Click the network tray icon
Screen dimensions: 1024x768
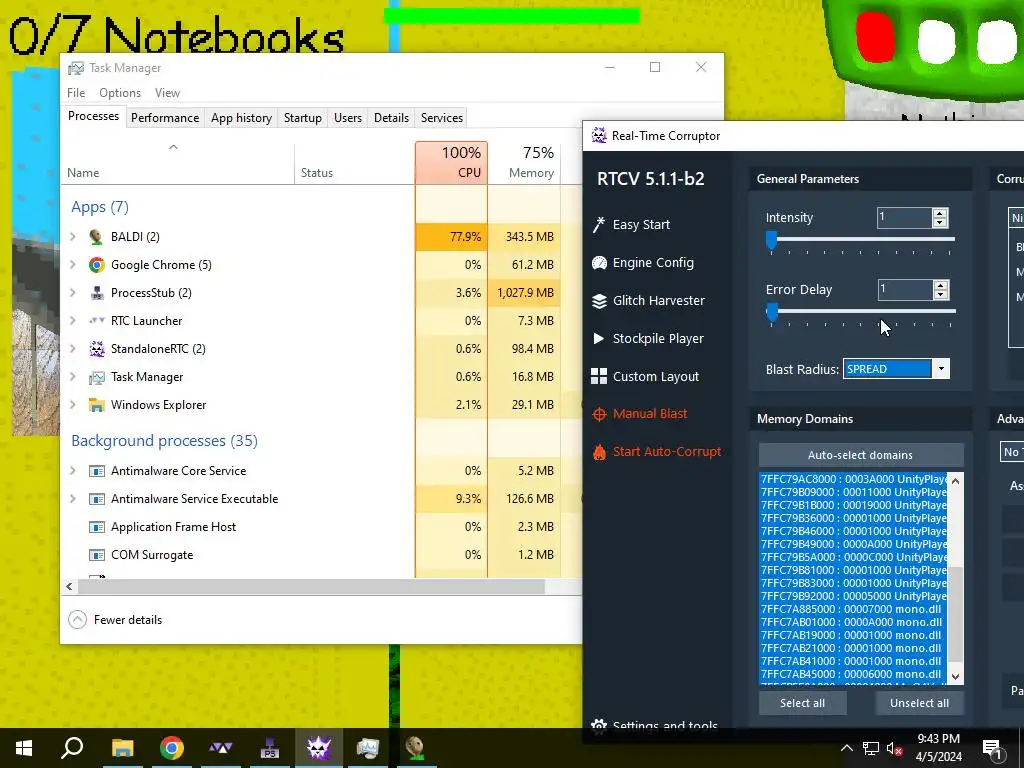[x=871, y=748]
